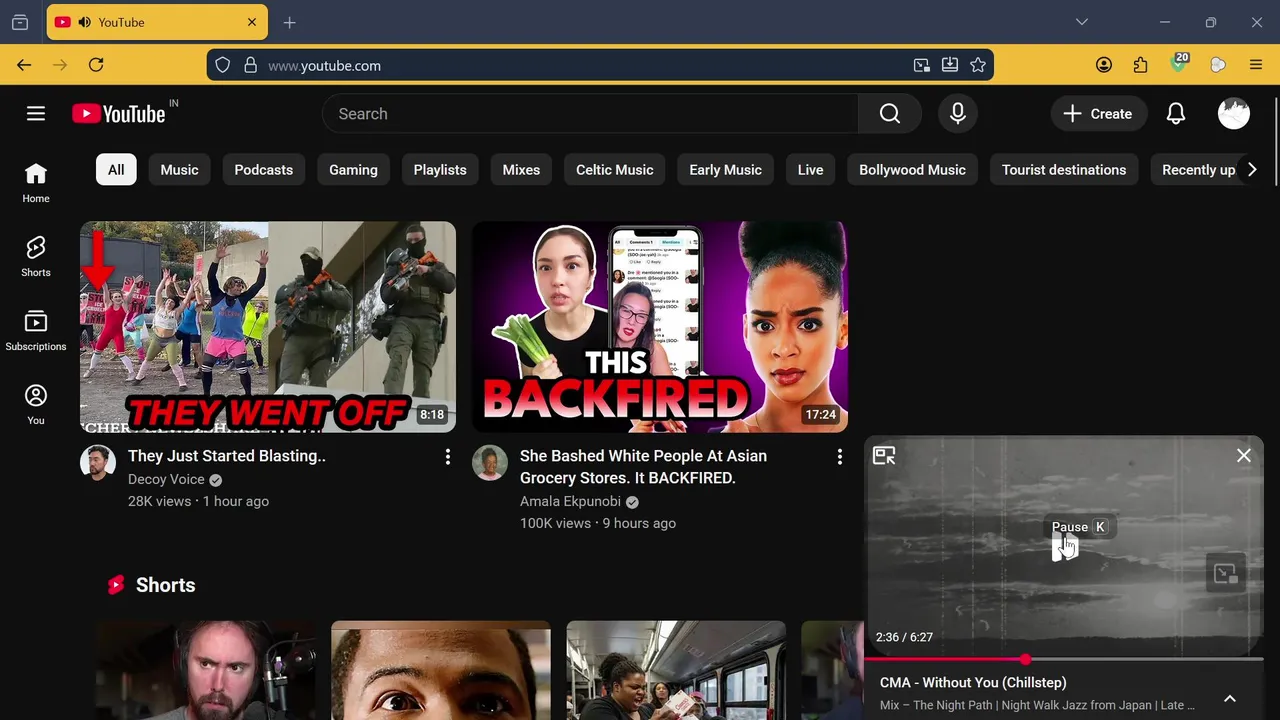Click the site lock icon
The height and width of the screenshot is (720, 1280).
[x=251, y=65]
